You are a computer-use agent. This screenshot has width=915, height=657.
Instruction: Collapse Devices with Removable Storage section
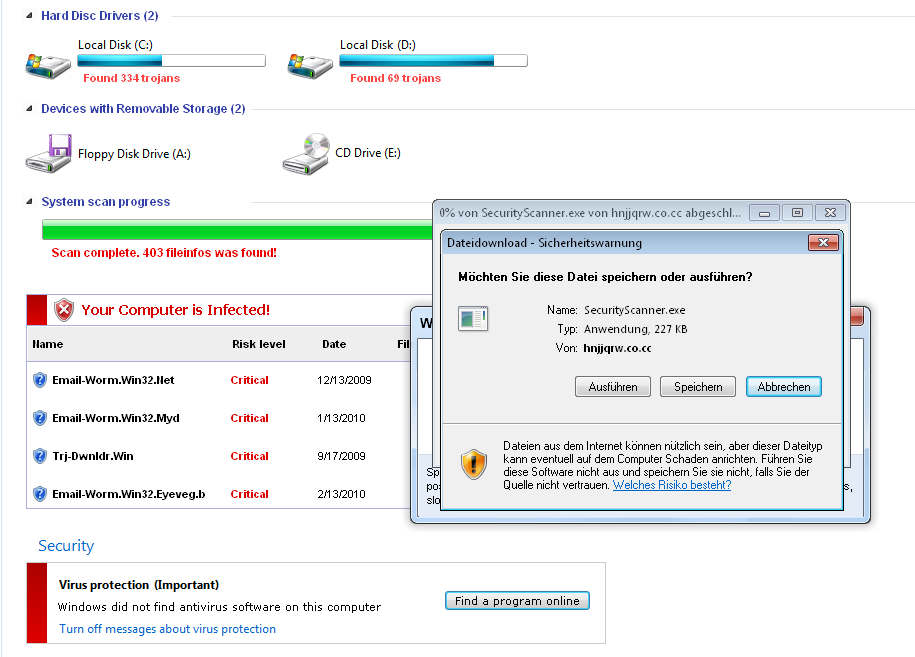click(29, 109)
